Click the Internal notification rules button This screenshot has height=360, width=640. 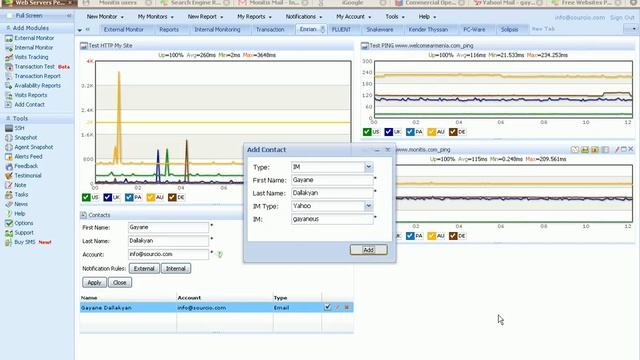tap(176, 269)
